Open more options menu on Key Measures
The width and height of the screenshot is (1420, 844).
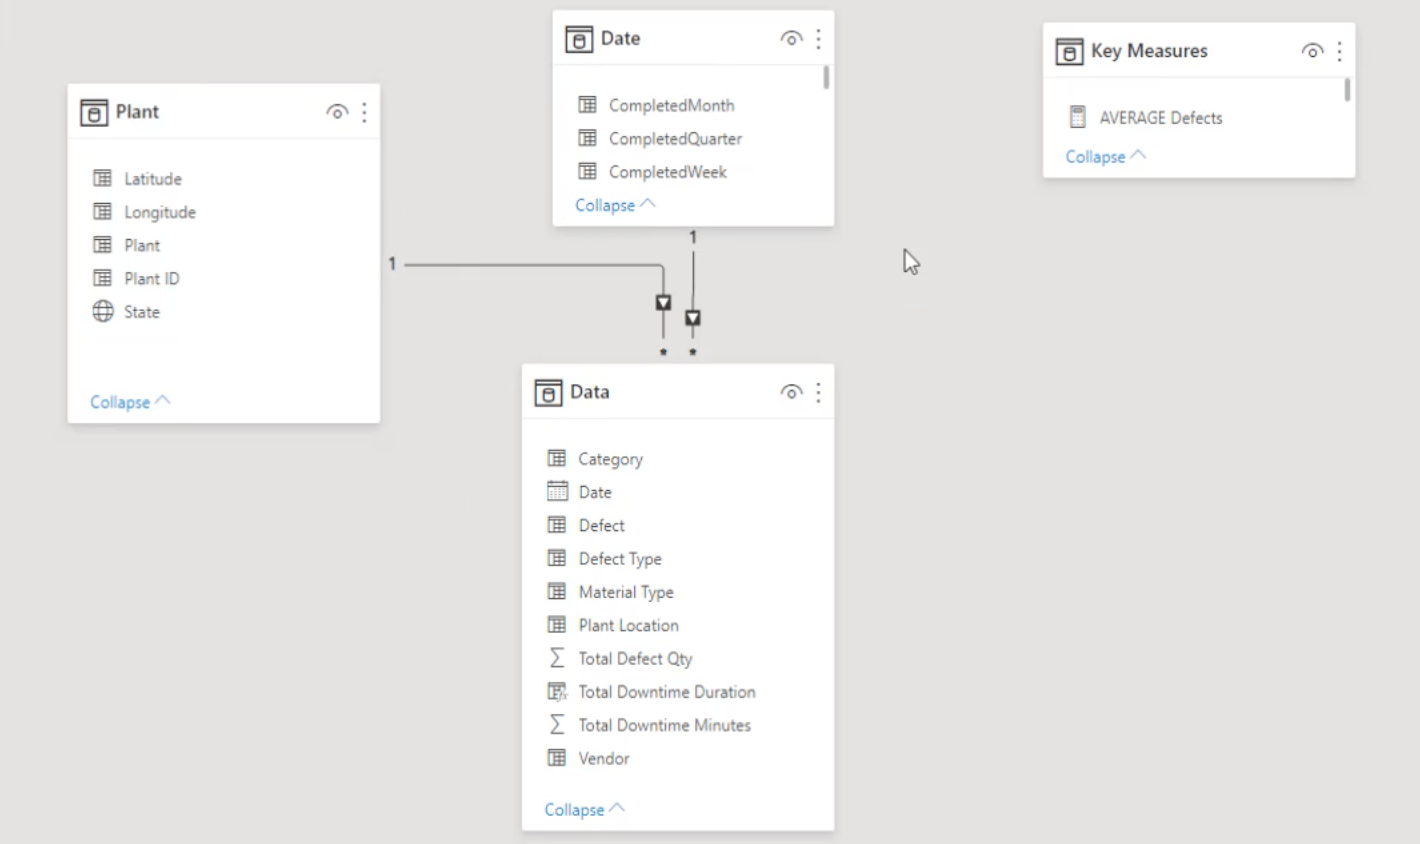tap(1339, 51)
